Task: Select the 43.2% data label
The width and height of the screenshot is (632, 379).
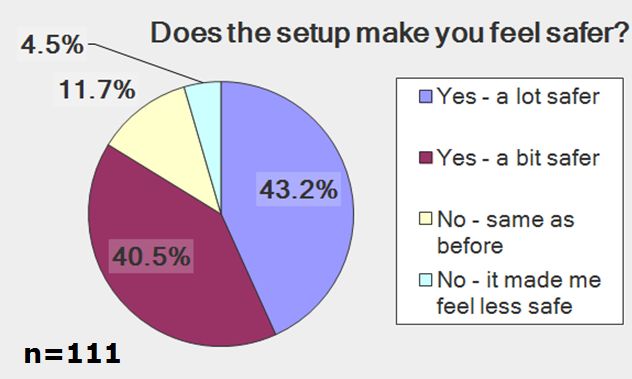Action: click(298, 189)
